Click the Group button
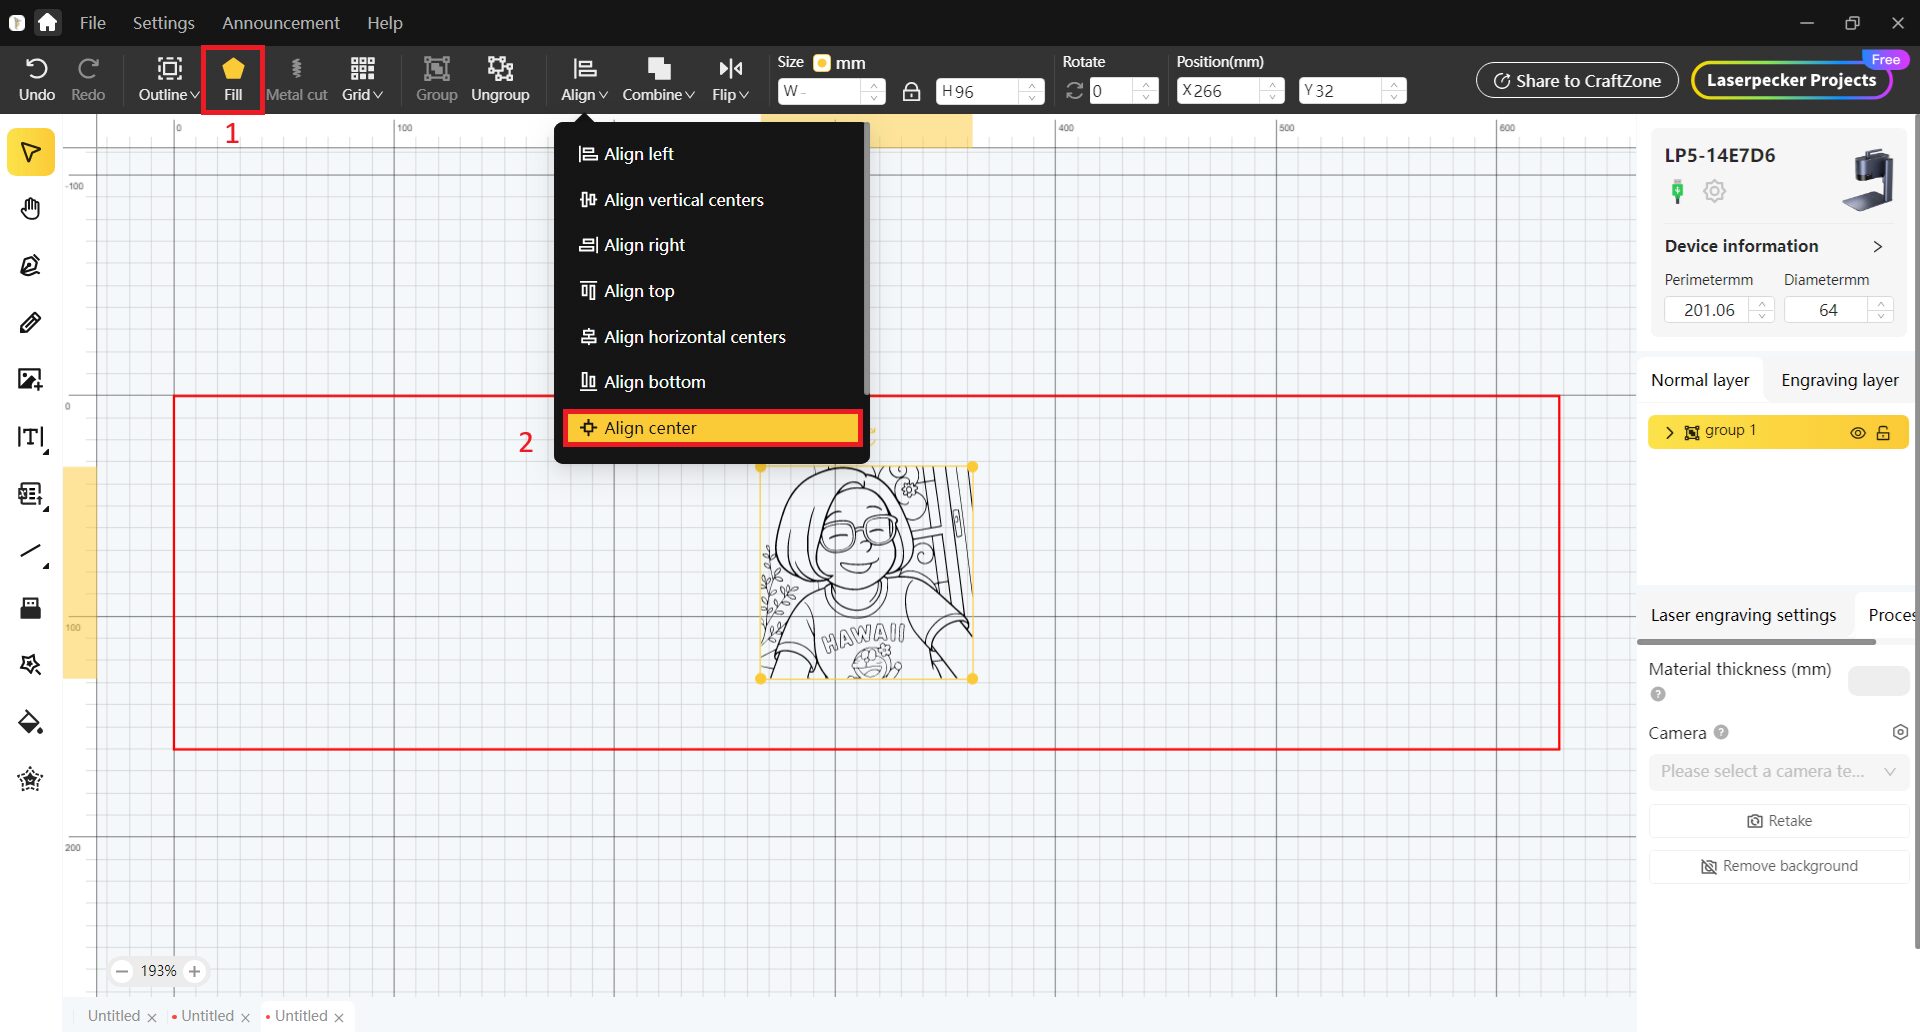This screenshot has width=1920, height=1032. click(x=436, y=80)
